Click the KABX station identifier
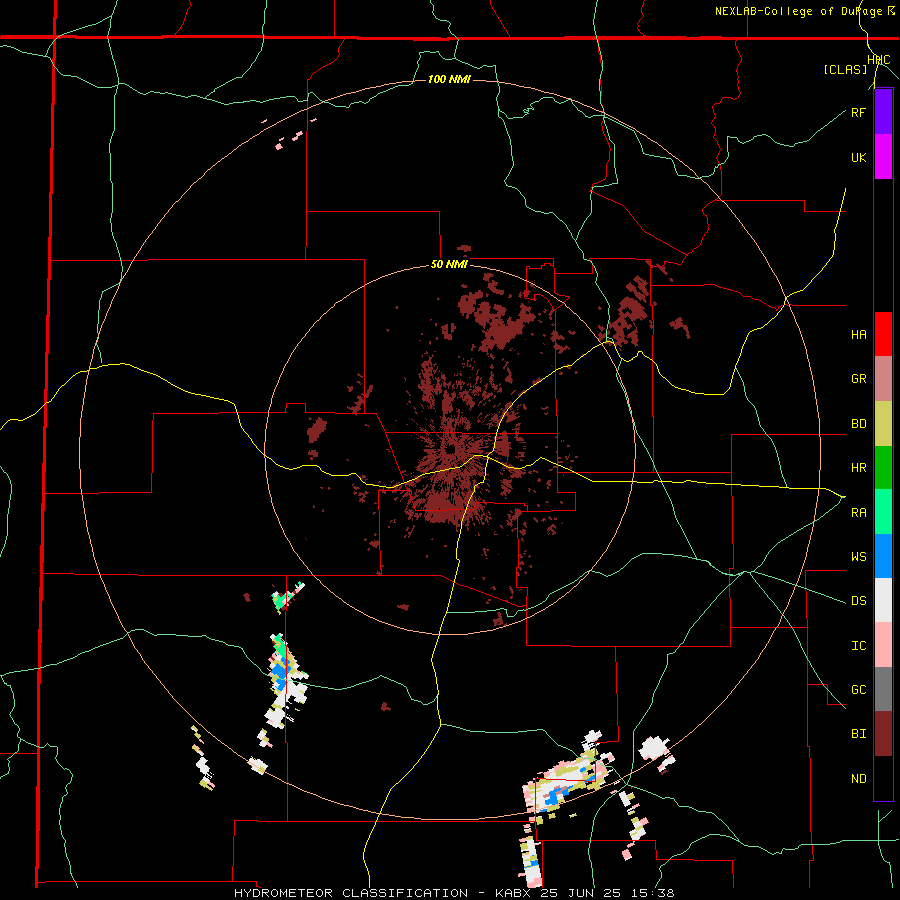 (514, 893)
